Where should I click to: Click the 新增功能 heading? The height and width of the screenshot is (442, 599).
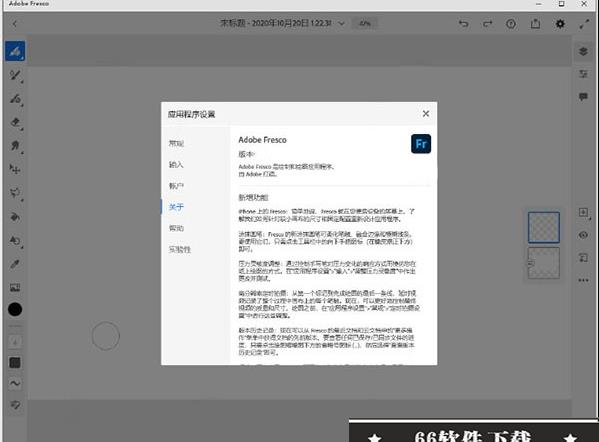point(253,198)
